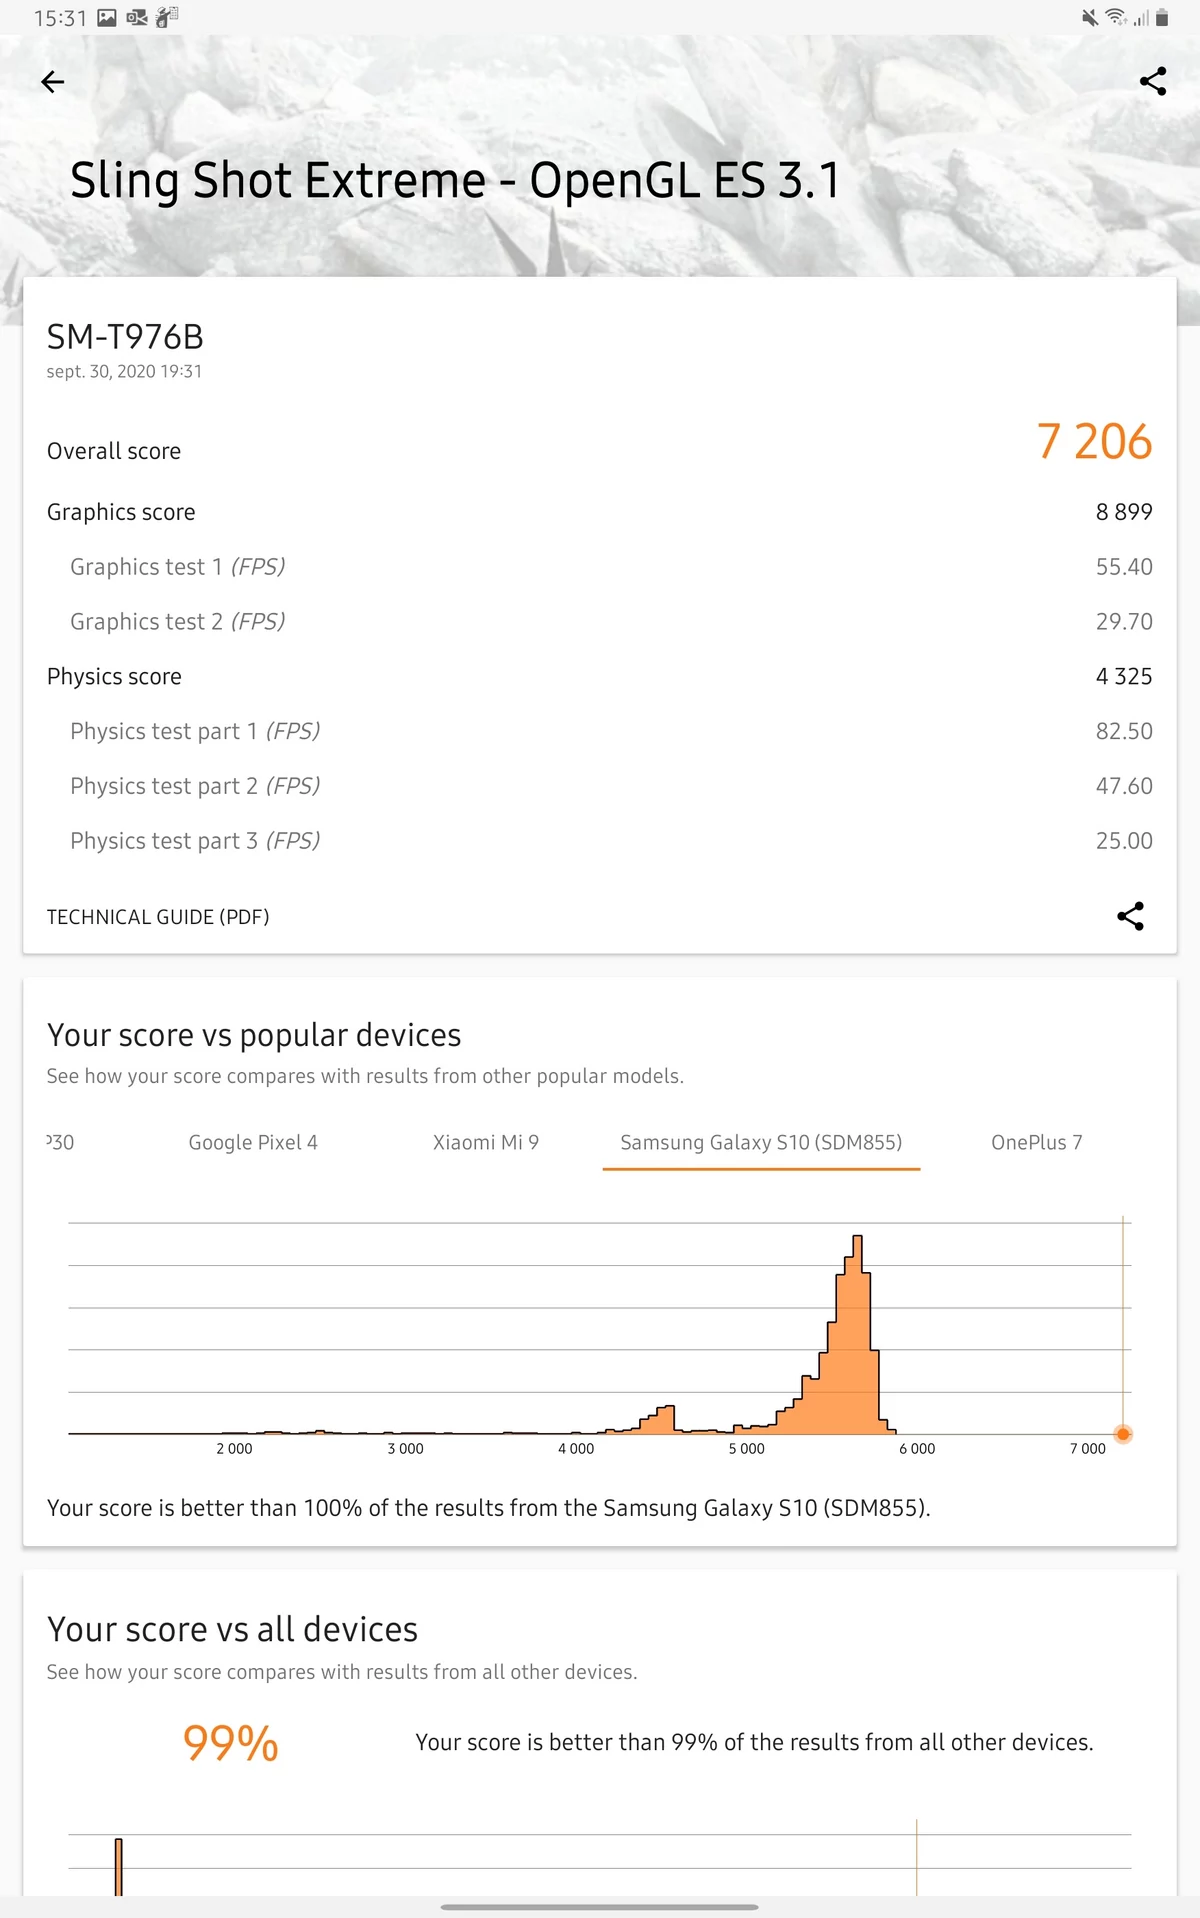This screenshot has width=1200, height=1918.
Task: Tap the 99% percentile figure
Action: click(x=231, y=1743)
